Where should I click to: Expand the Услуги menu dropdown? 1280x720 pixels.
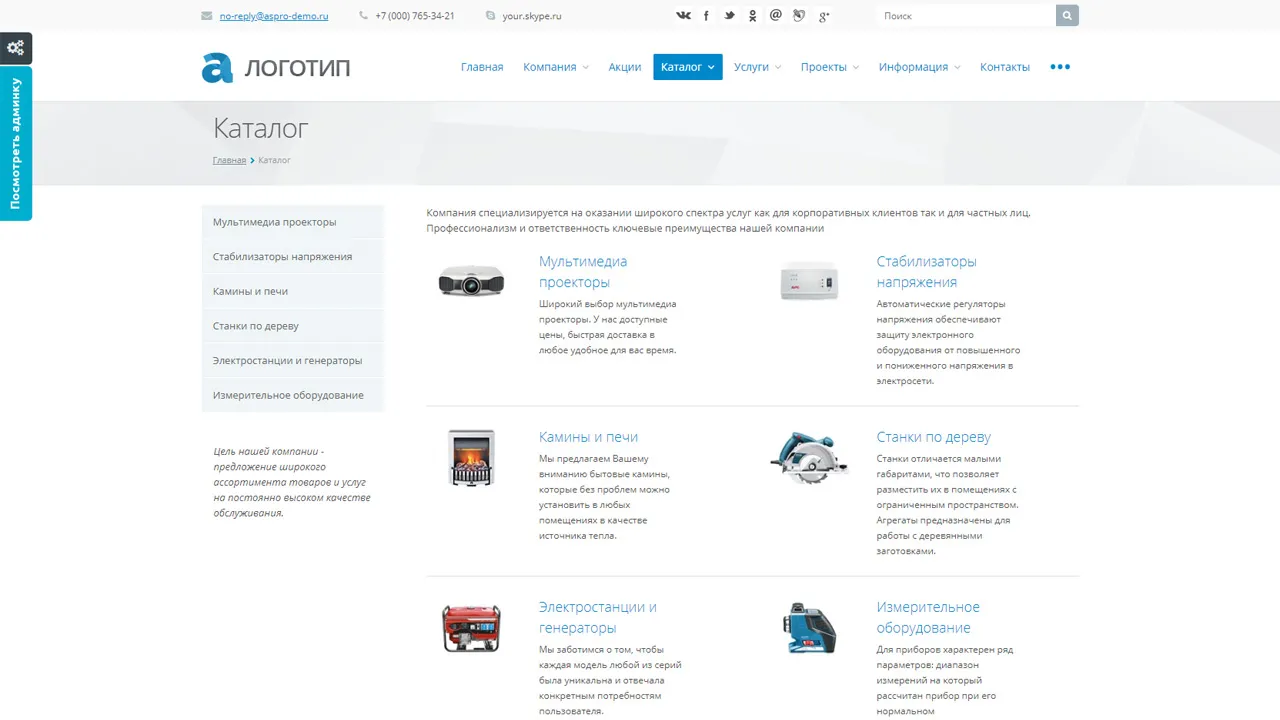pyautogui.click(x=757, y=67)
